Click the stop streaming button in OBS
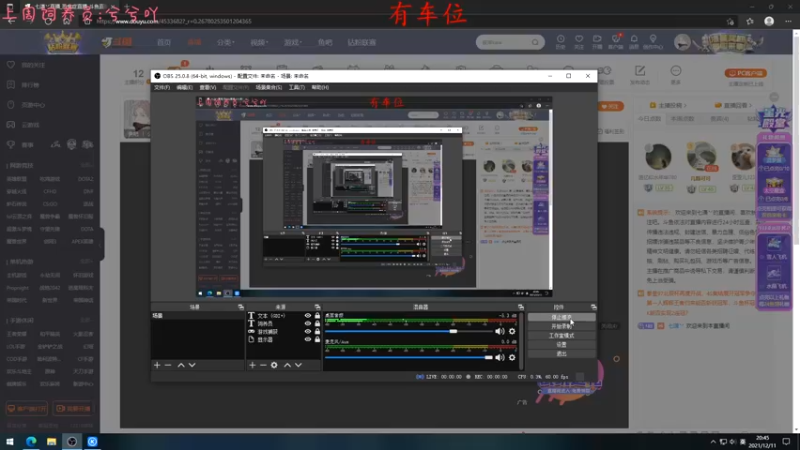The width and height of the screenshot is (800, 450). [x=561, y=317]
